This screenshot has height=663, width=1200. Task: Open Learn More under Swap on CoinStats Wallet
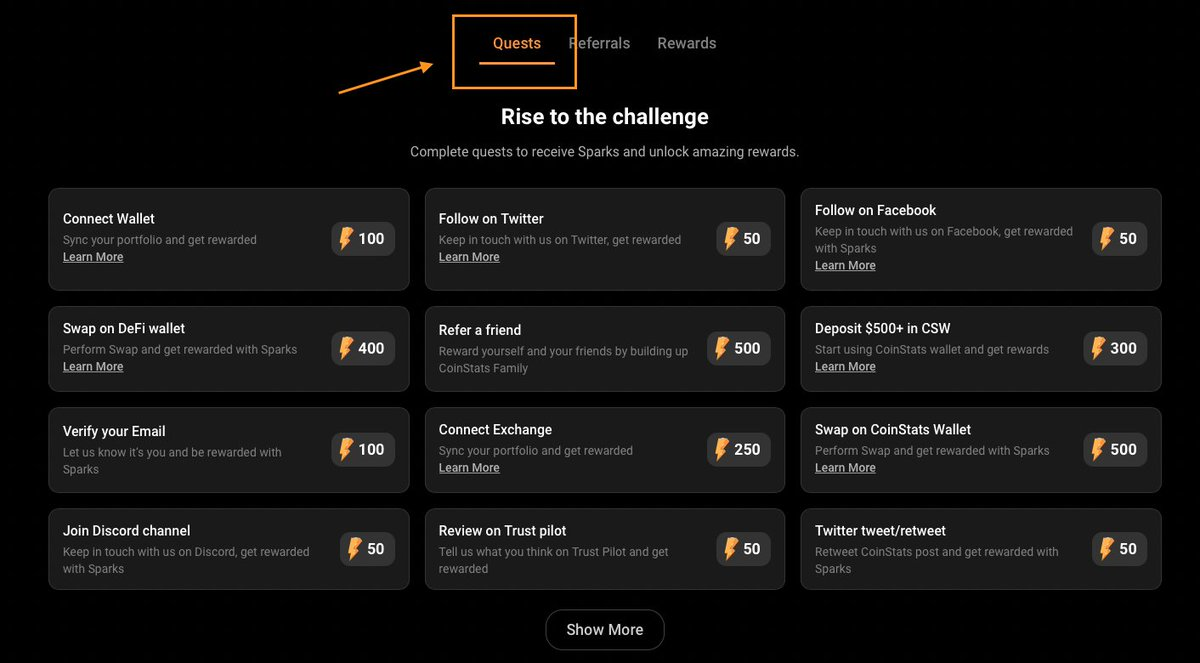tap(845, 468)
